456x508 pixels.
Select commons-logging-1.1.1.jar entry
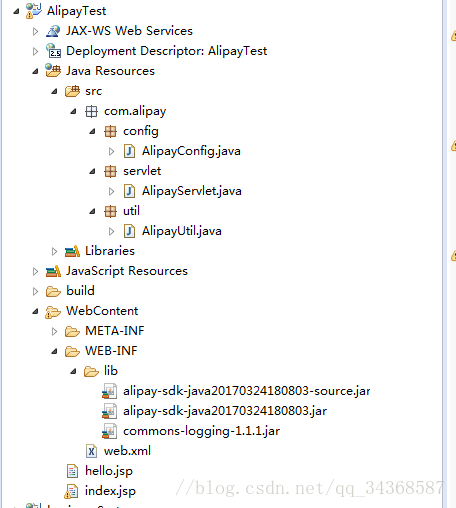(x=201, y=431)
